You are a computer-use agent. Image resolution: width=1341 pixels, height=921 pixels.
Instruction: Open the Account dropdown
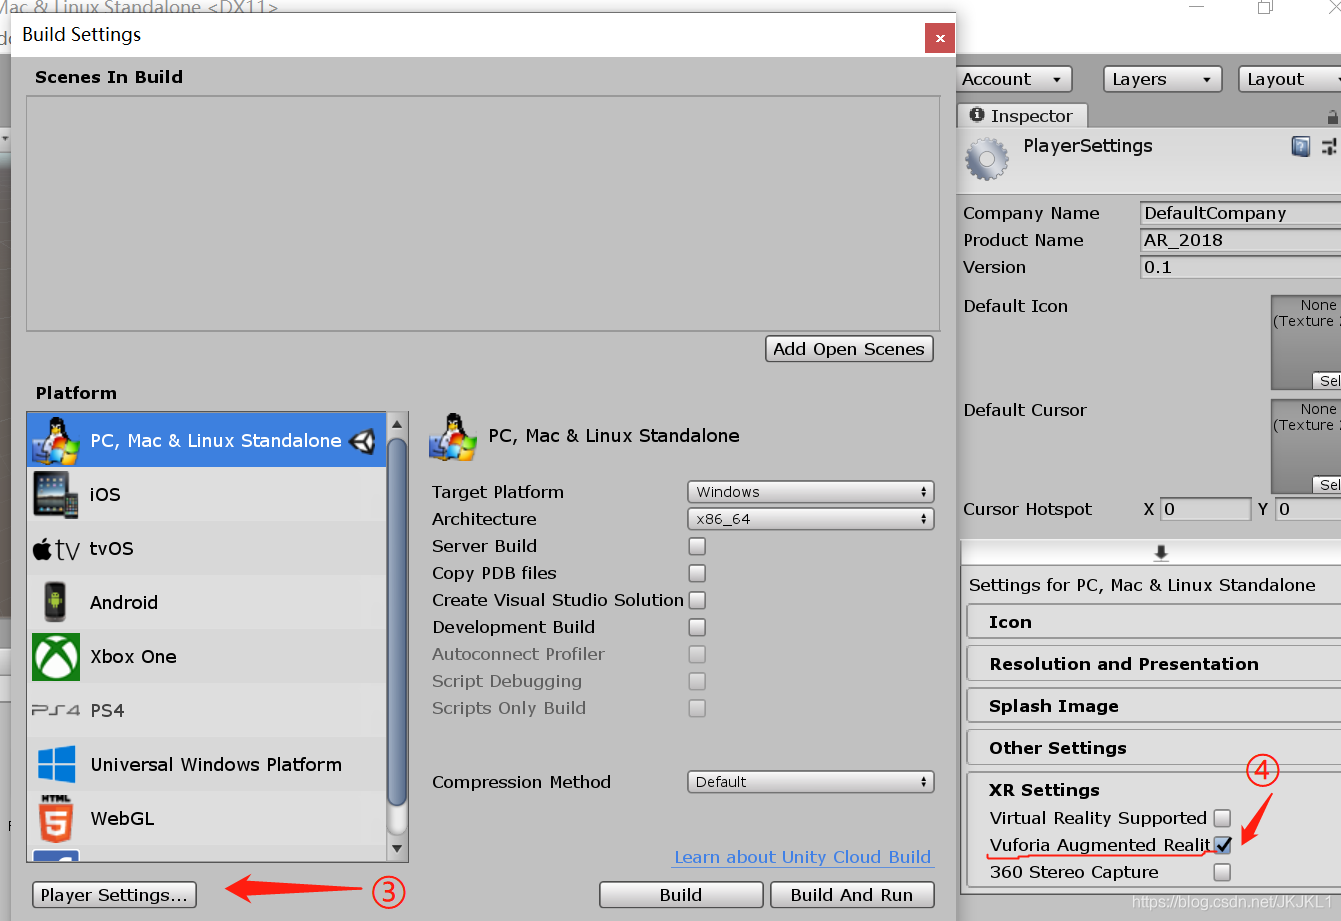1013,79
